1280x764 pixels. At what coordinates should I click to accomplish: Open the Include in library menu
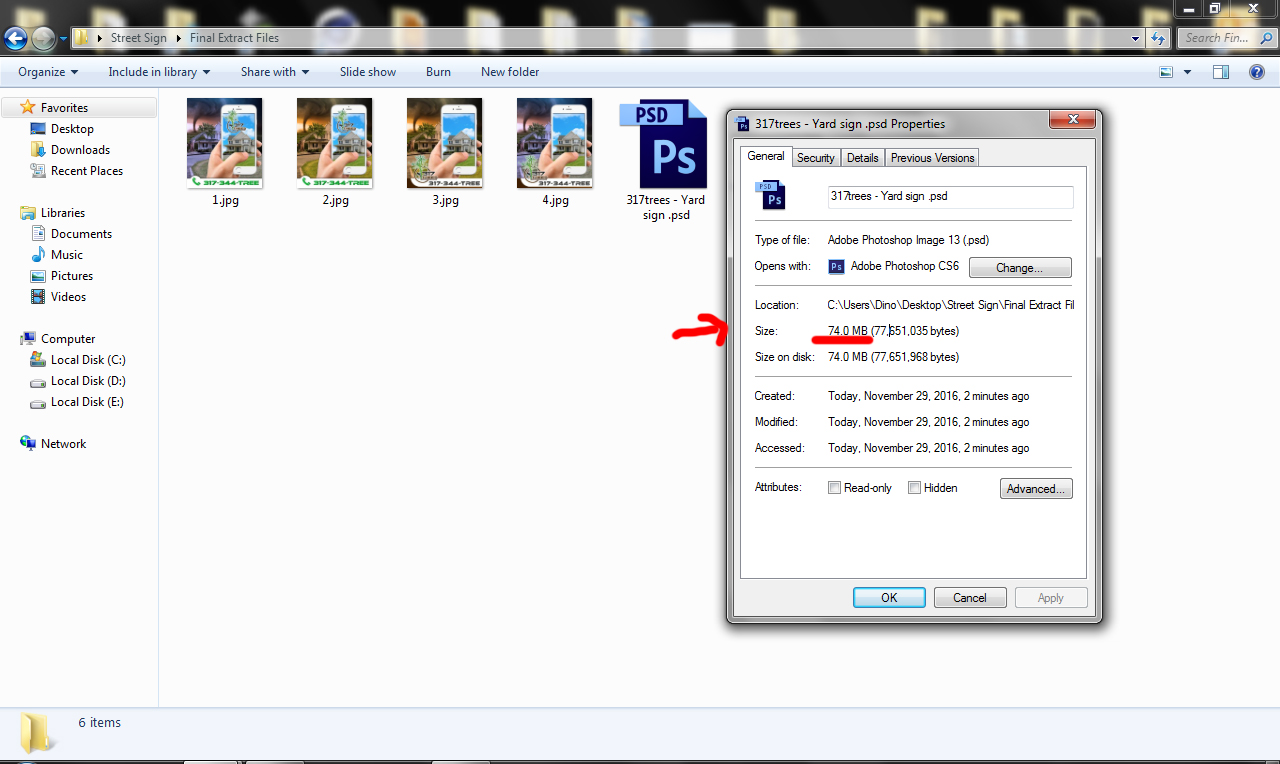pos(159,72)
